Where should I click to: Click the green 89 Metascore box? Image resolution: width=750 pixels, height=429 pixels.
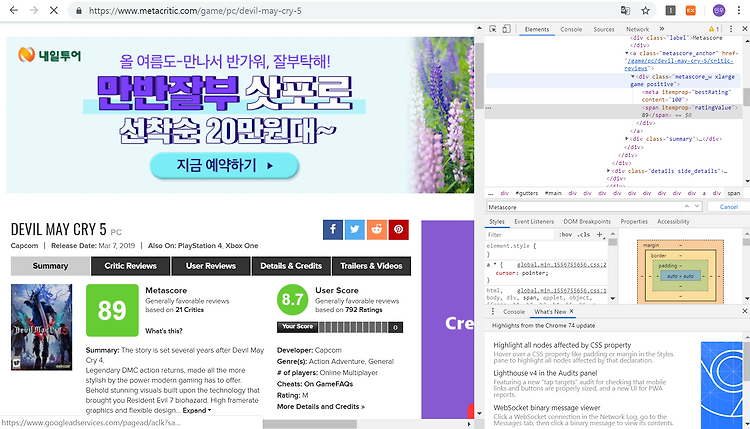pos(112,310)
